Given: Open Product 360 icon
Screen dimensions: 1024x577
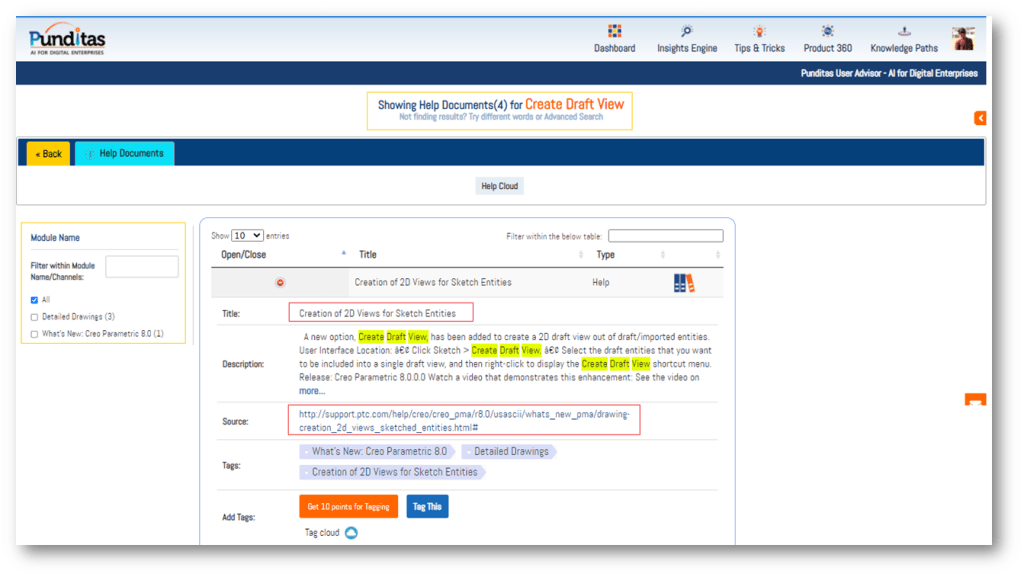Looking at the screenshot, I should click(x=827, y=31).
